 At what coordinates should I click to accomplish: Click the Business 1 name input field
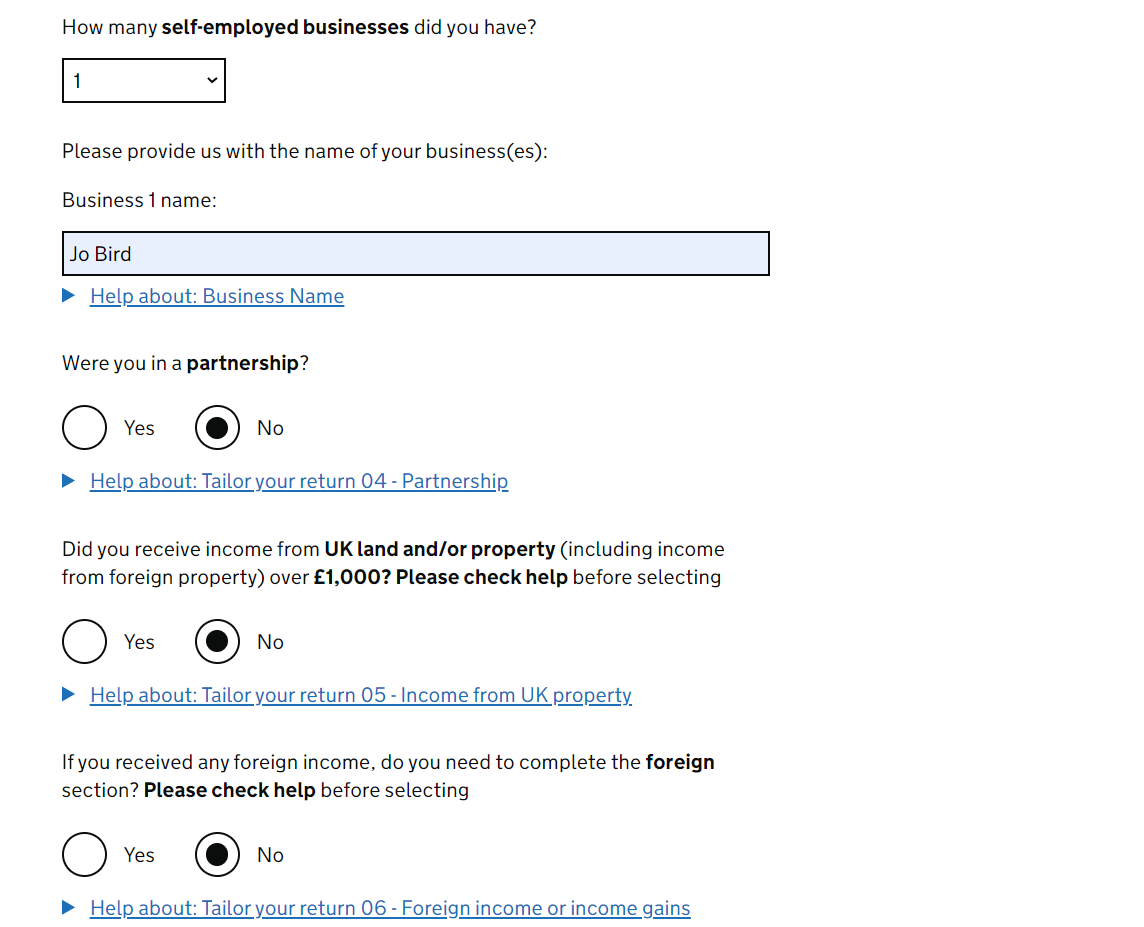[416, 254]
